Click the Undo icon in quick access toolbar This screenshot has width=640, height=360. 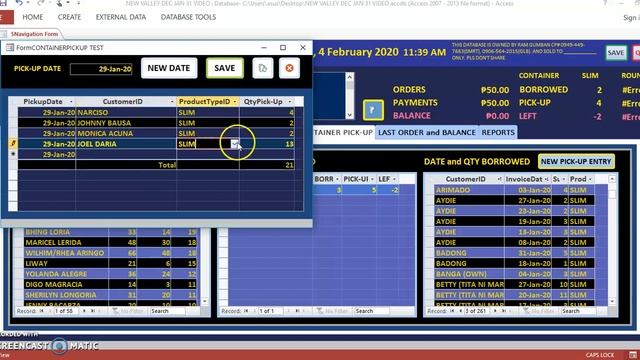(19, 3)
